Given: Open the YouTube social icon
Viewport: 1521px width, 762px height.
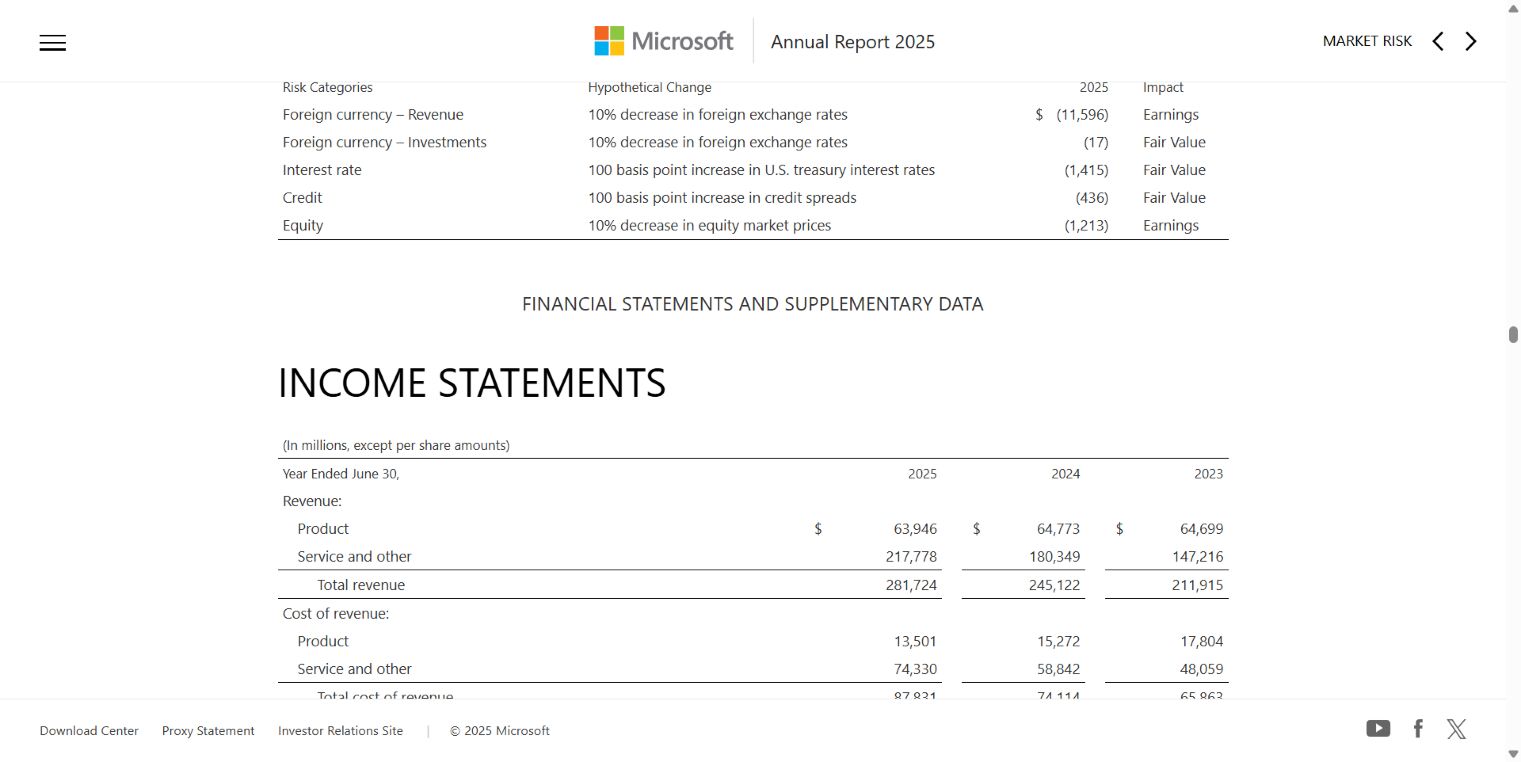Looking at the screenshot, I should pos(1378,729).
